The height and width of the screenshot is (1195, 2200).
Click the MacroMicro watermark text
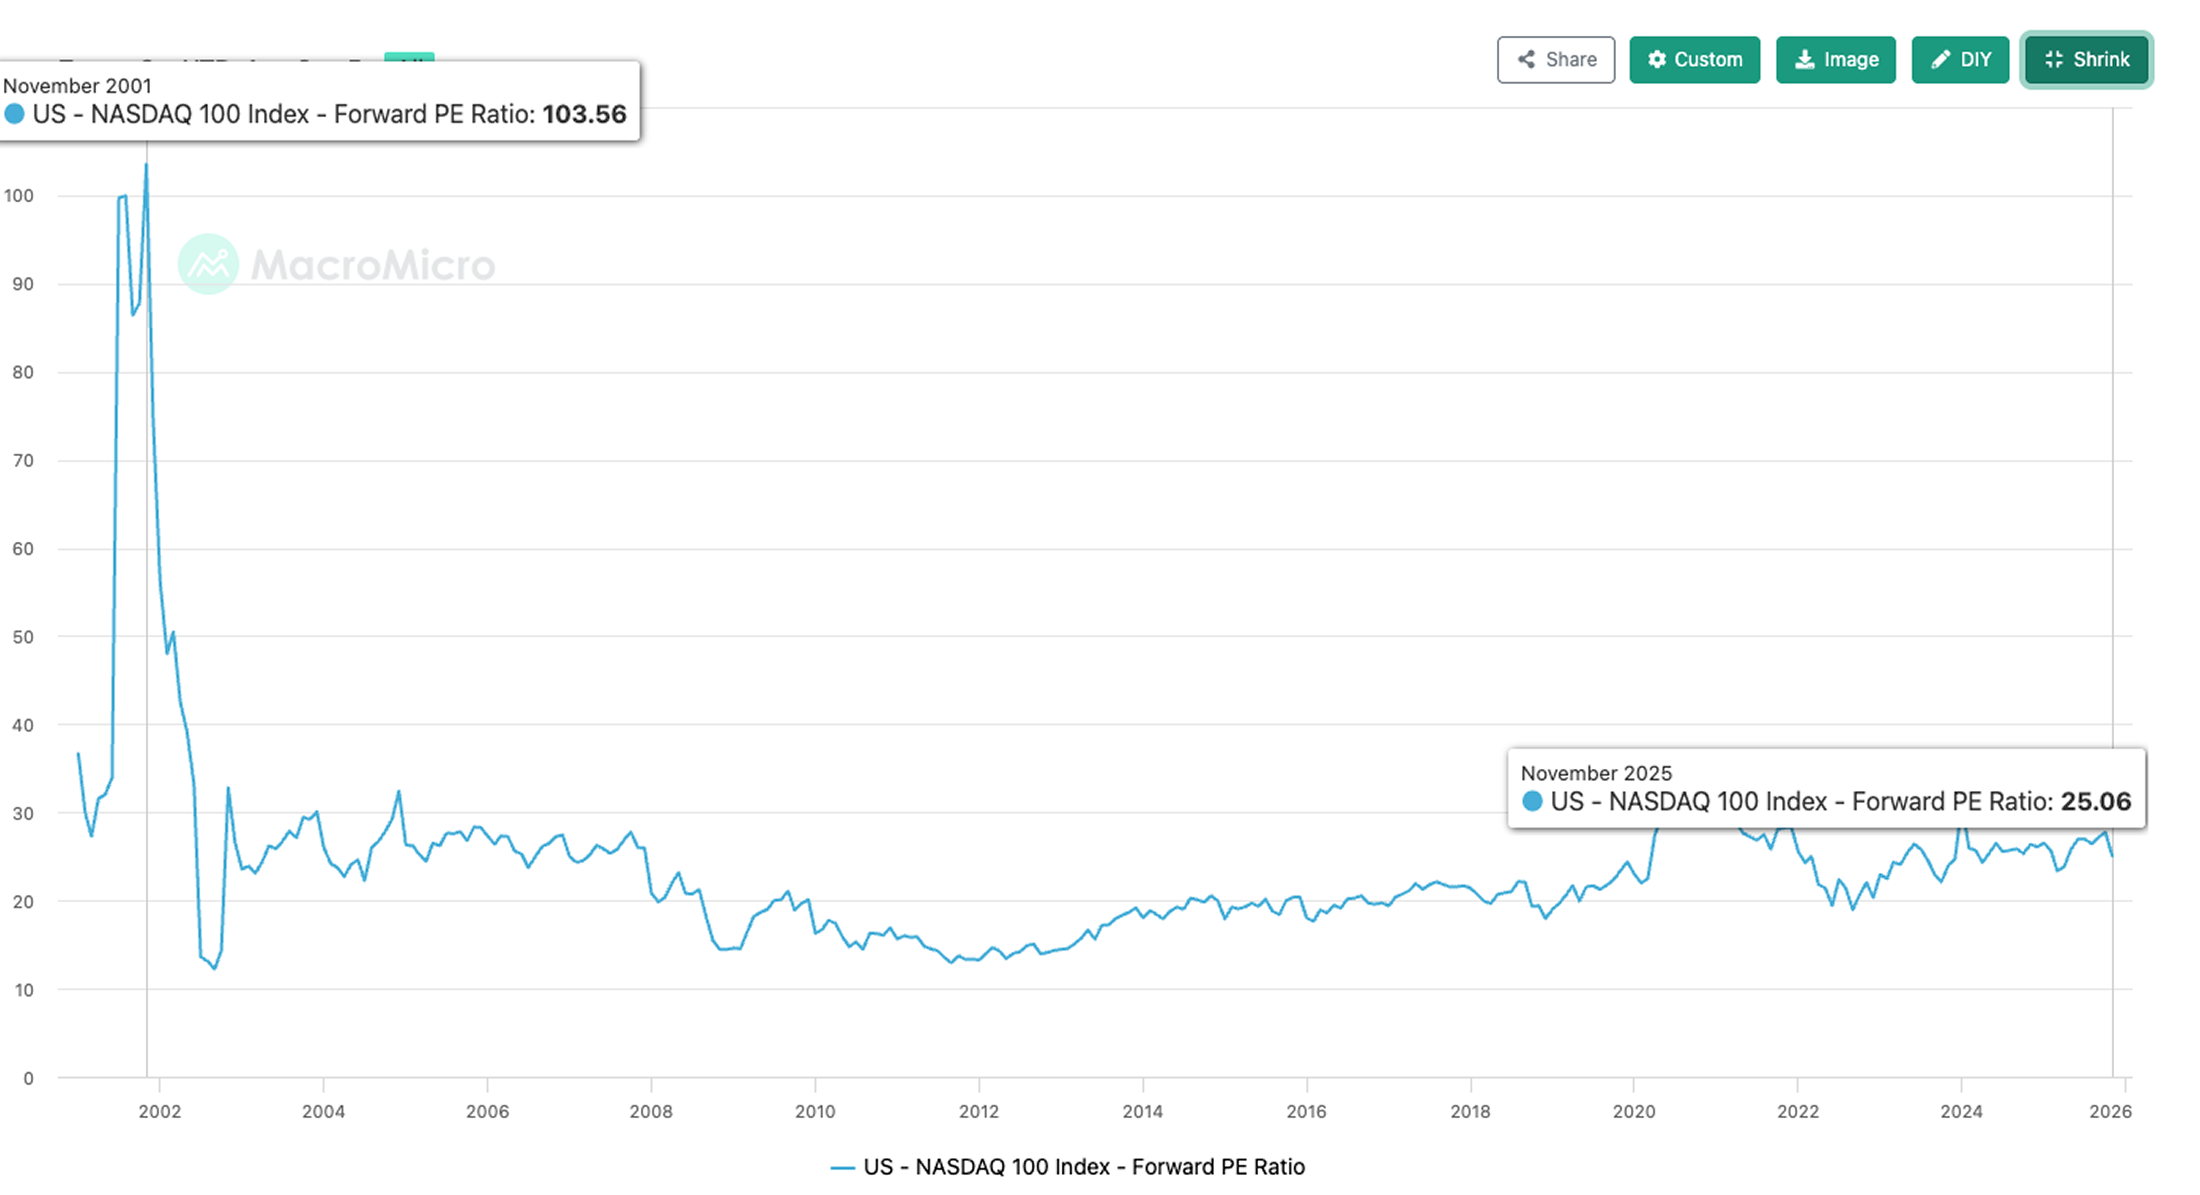373,265
